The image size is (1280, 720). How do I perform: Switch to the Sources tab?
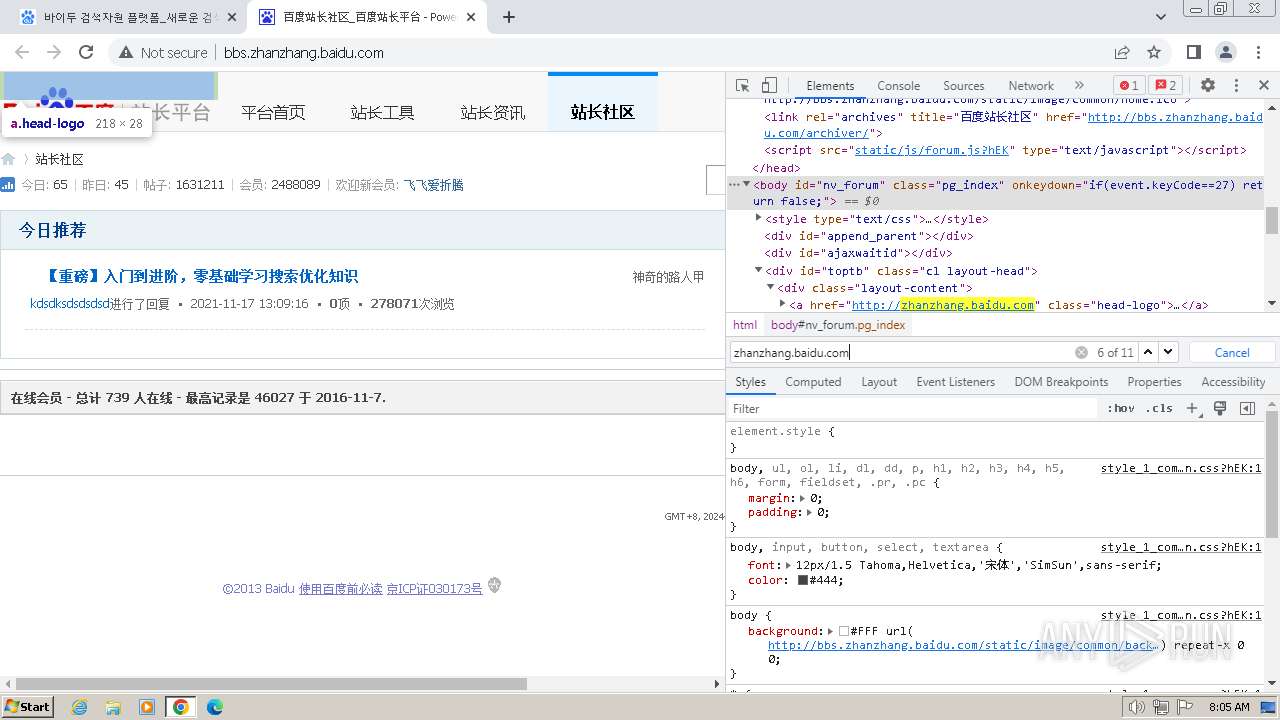(964, 86)
